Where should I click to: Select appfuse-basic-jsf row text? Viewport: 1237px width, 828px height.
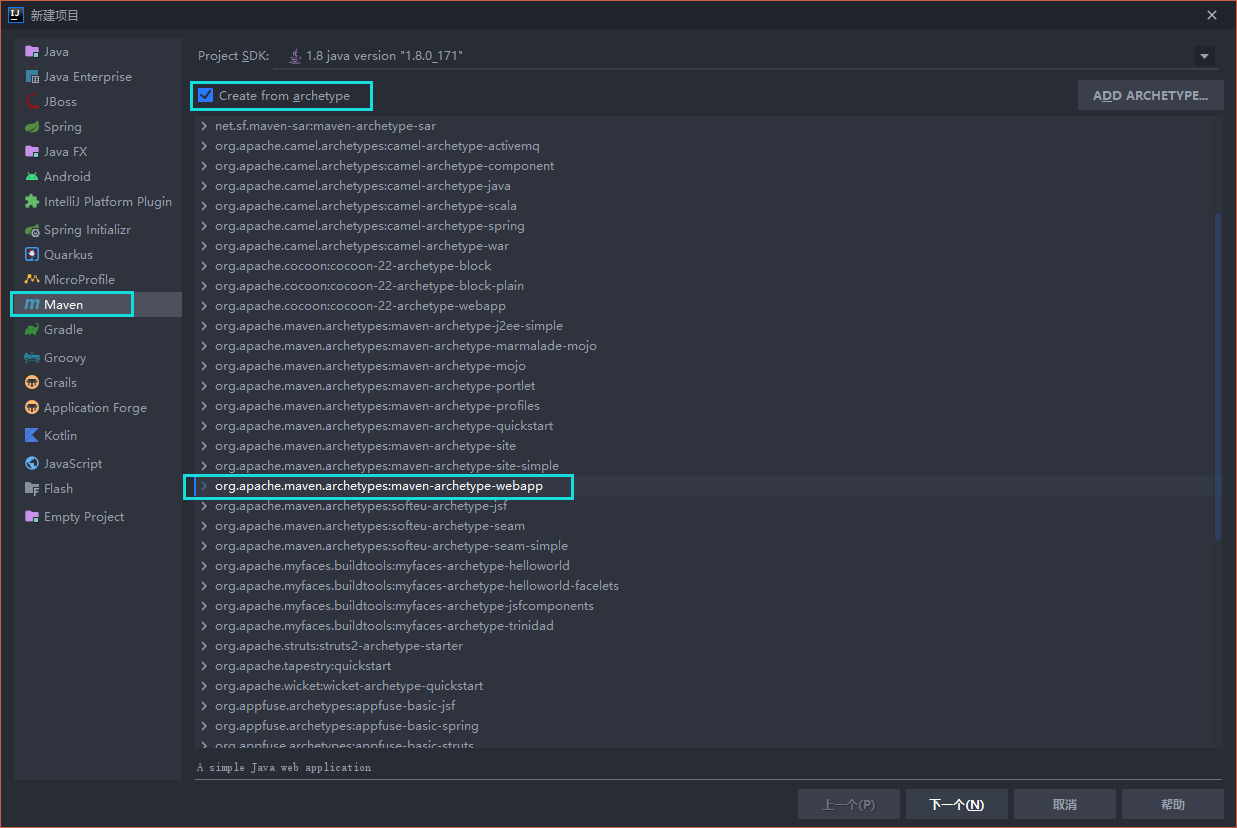coord(335,706)
